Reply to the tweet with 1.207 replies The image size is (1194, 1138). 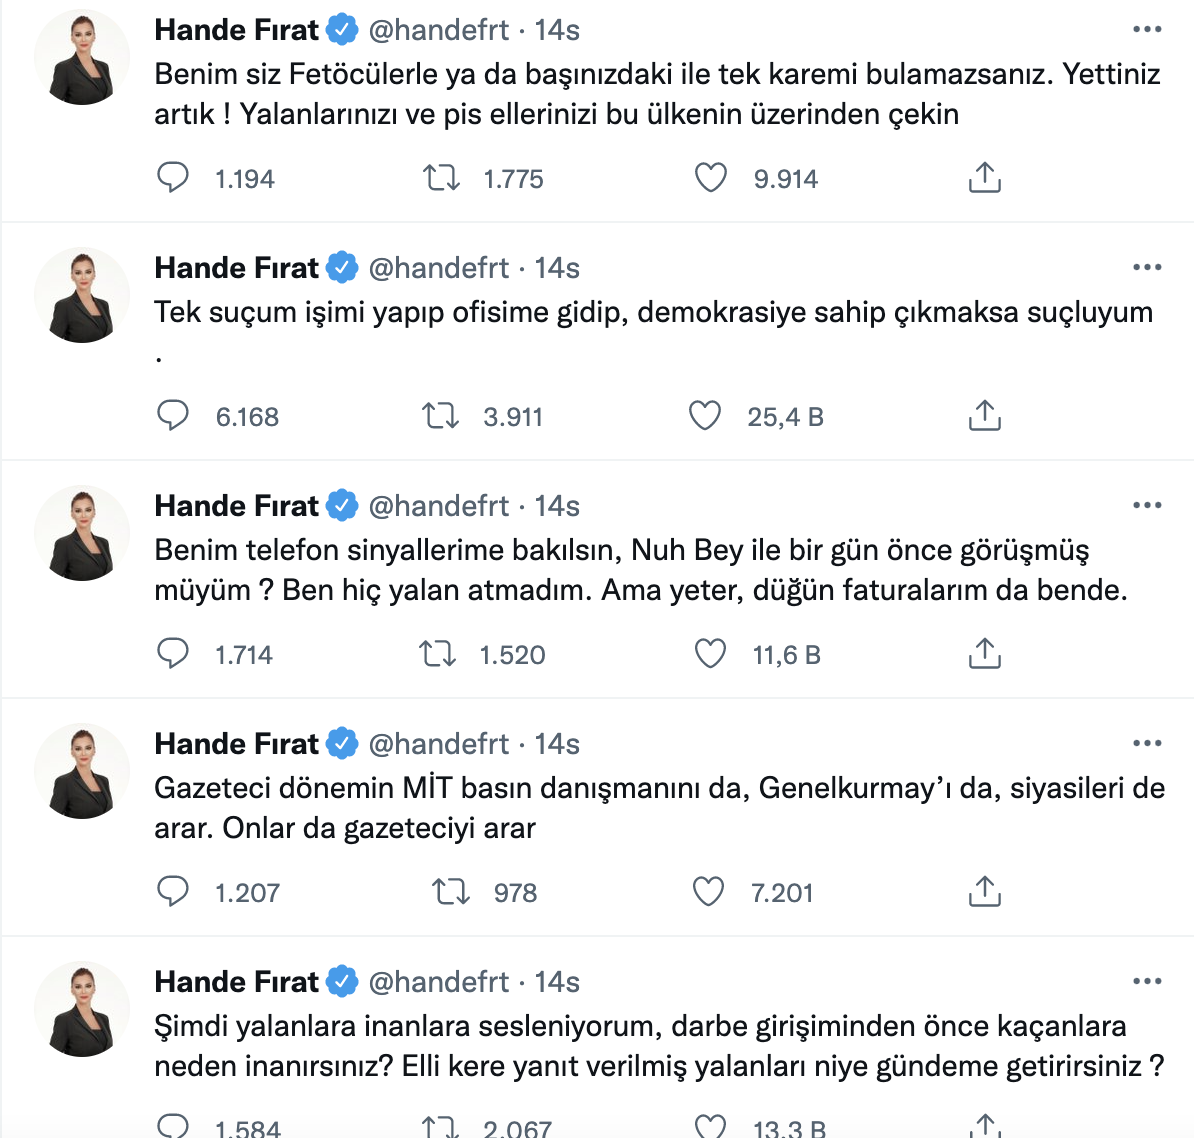click(x=173, y=892)
